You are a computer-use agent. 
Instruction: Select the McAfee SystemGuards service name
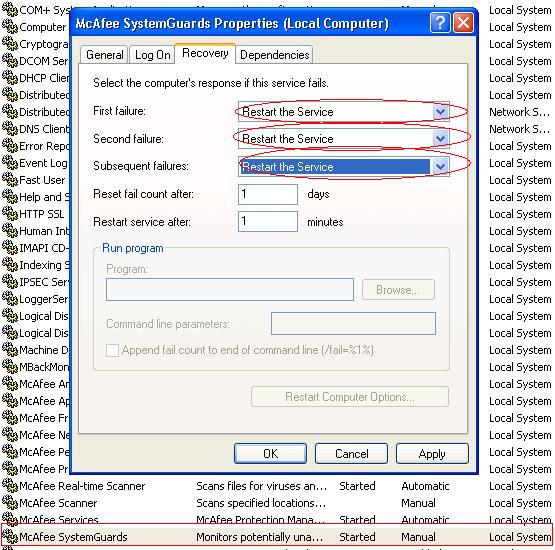coord(73,537)
